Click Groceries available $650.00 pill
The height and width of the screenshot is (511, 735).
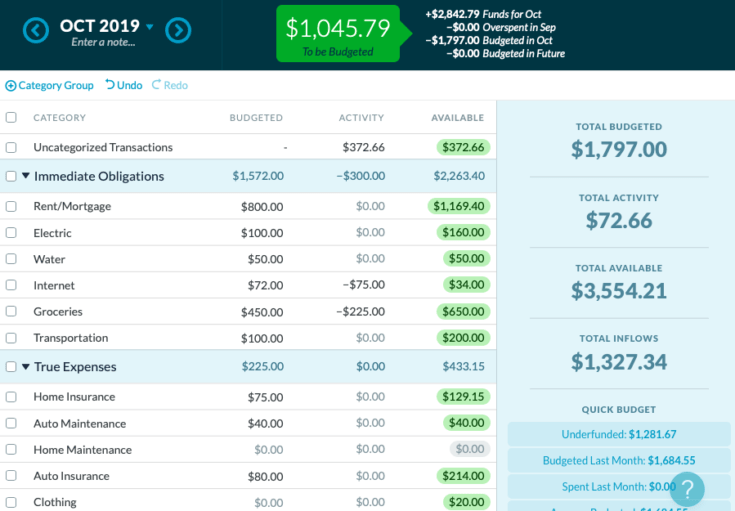[463, 311]
